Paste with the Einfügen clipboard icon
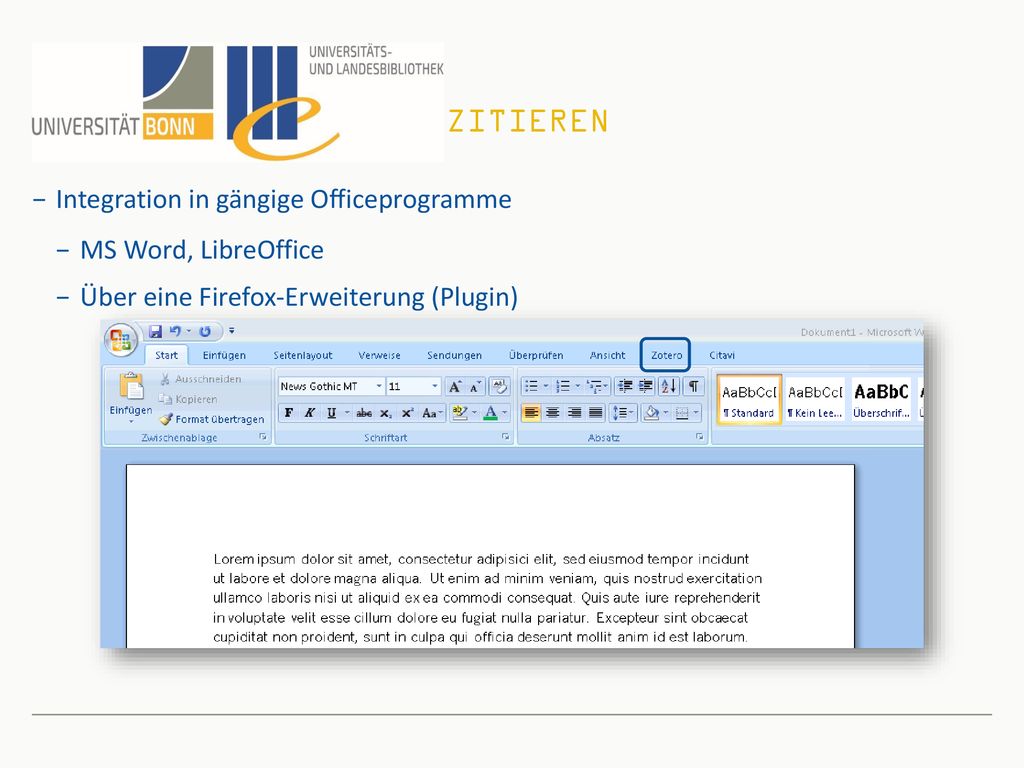Image resolution: width=1024 pixels, height=768 pixels. (131, 386)
